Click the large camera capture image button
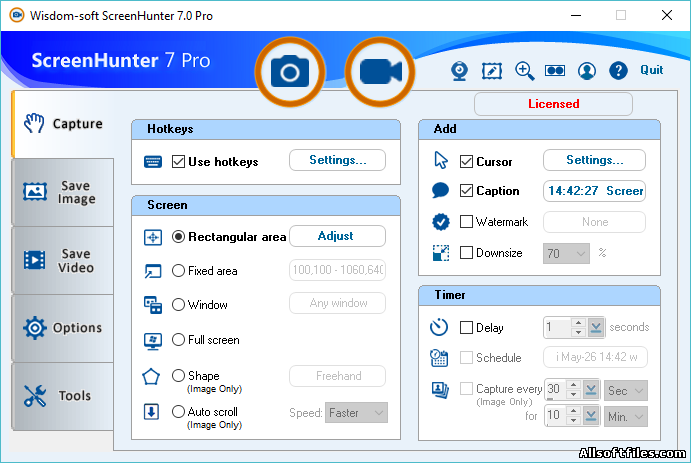The width and height of the screenshot is (691, 463). point(290,72)
